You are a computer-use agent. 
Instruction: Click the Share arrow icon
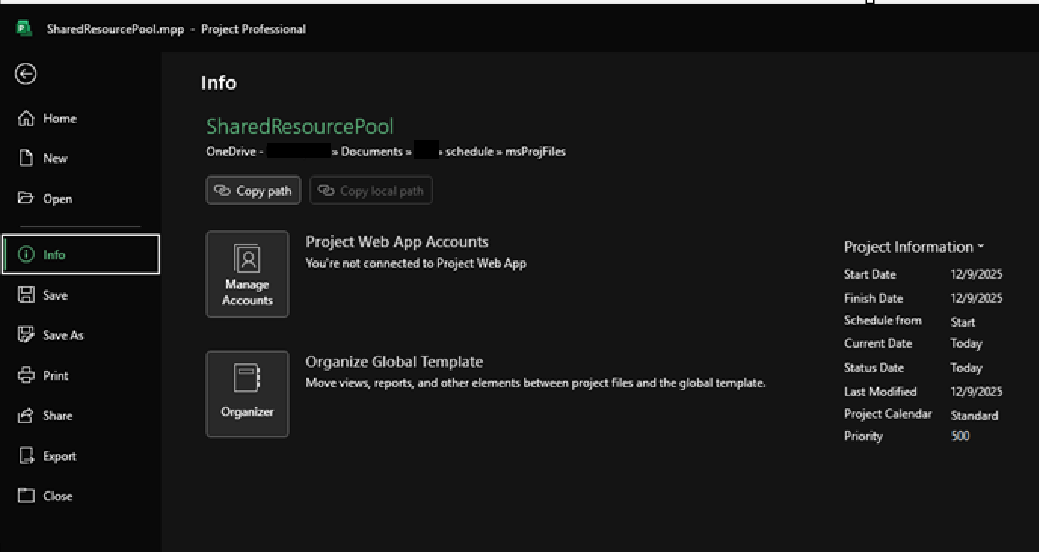click(26, 415)
